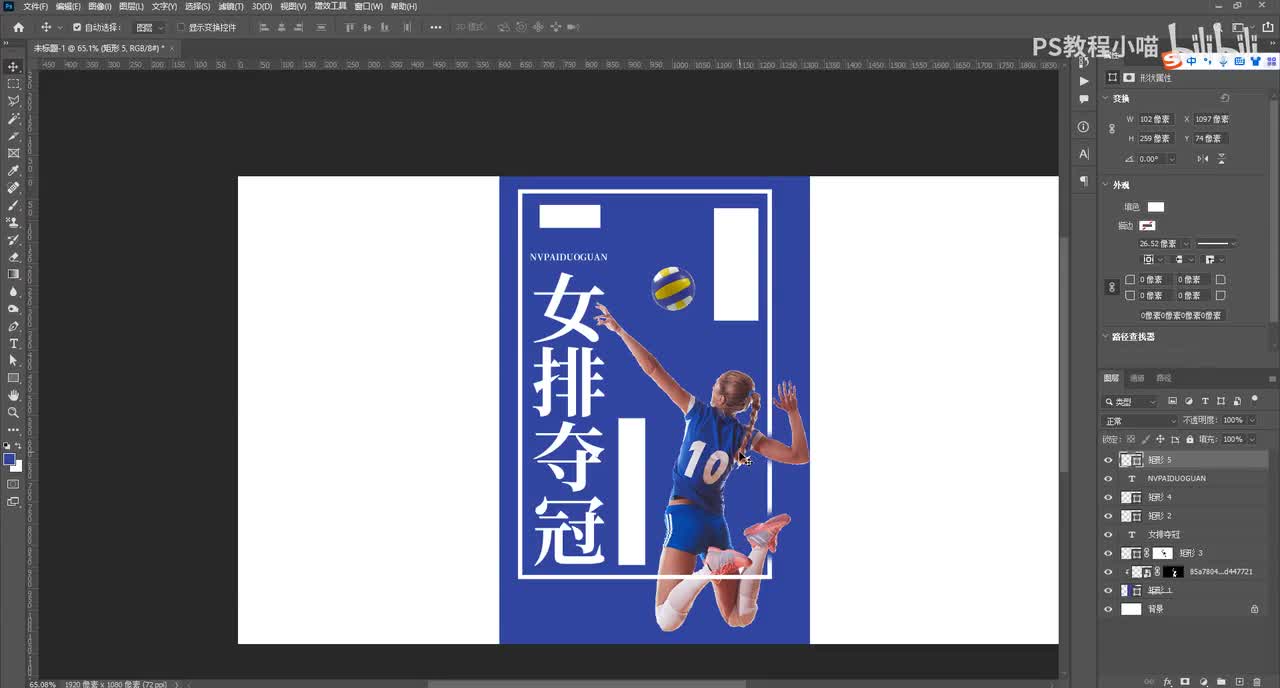Click the stroke 描边 swatch

pyautogui.click(x=1147, y=225)
